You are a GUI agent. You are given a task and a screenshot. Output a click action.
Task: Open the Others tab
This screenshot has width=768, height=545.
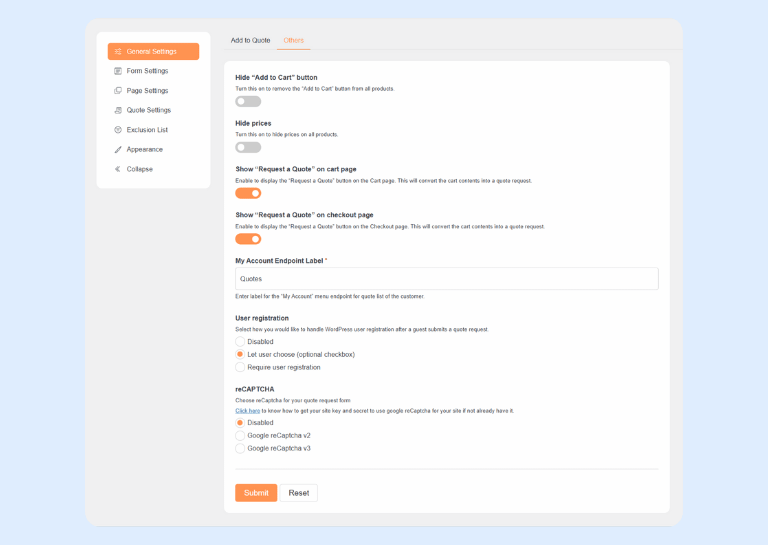coord(293,40)
